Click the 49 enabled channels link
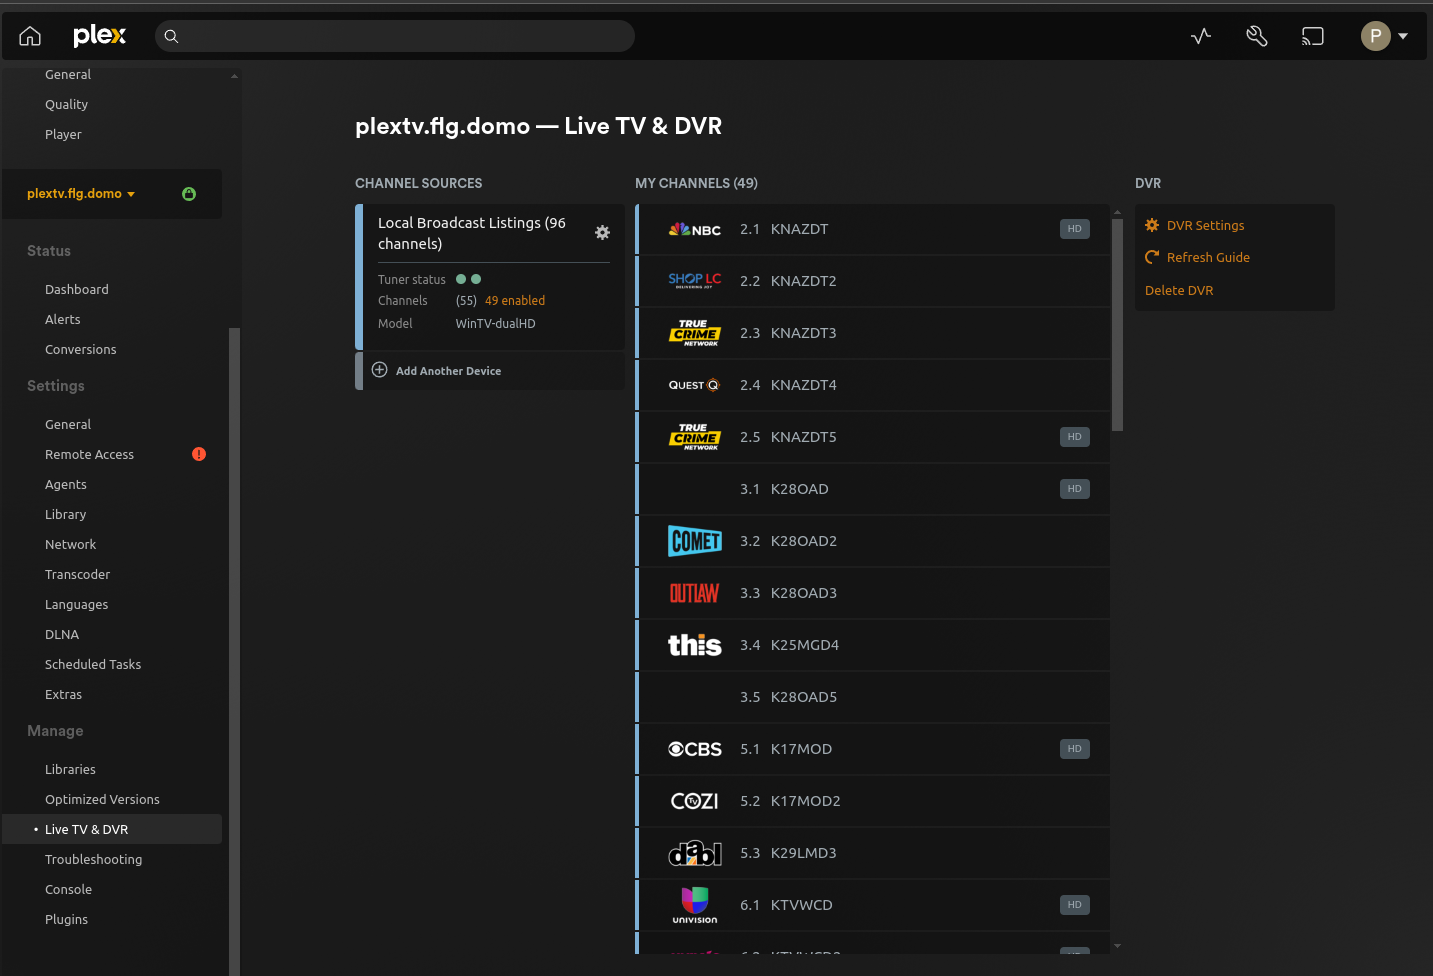 (x=515, y=300)
